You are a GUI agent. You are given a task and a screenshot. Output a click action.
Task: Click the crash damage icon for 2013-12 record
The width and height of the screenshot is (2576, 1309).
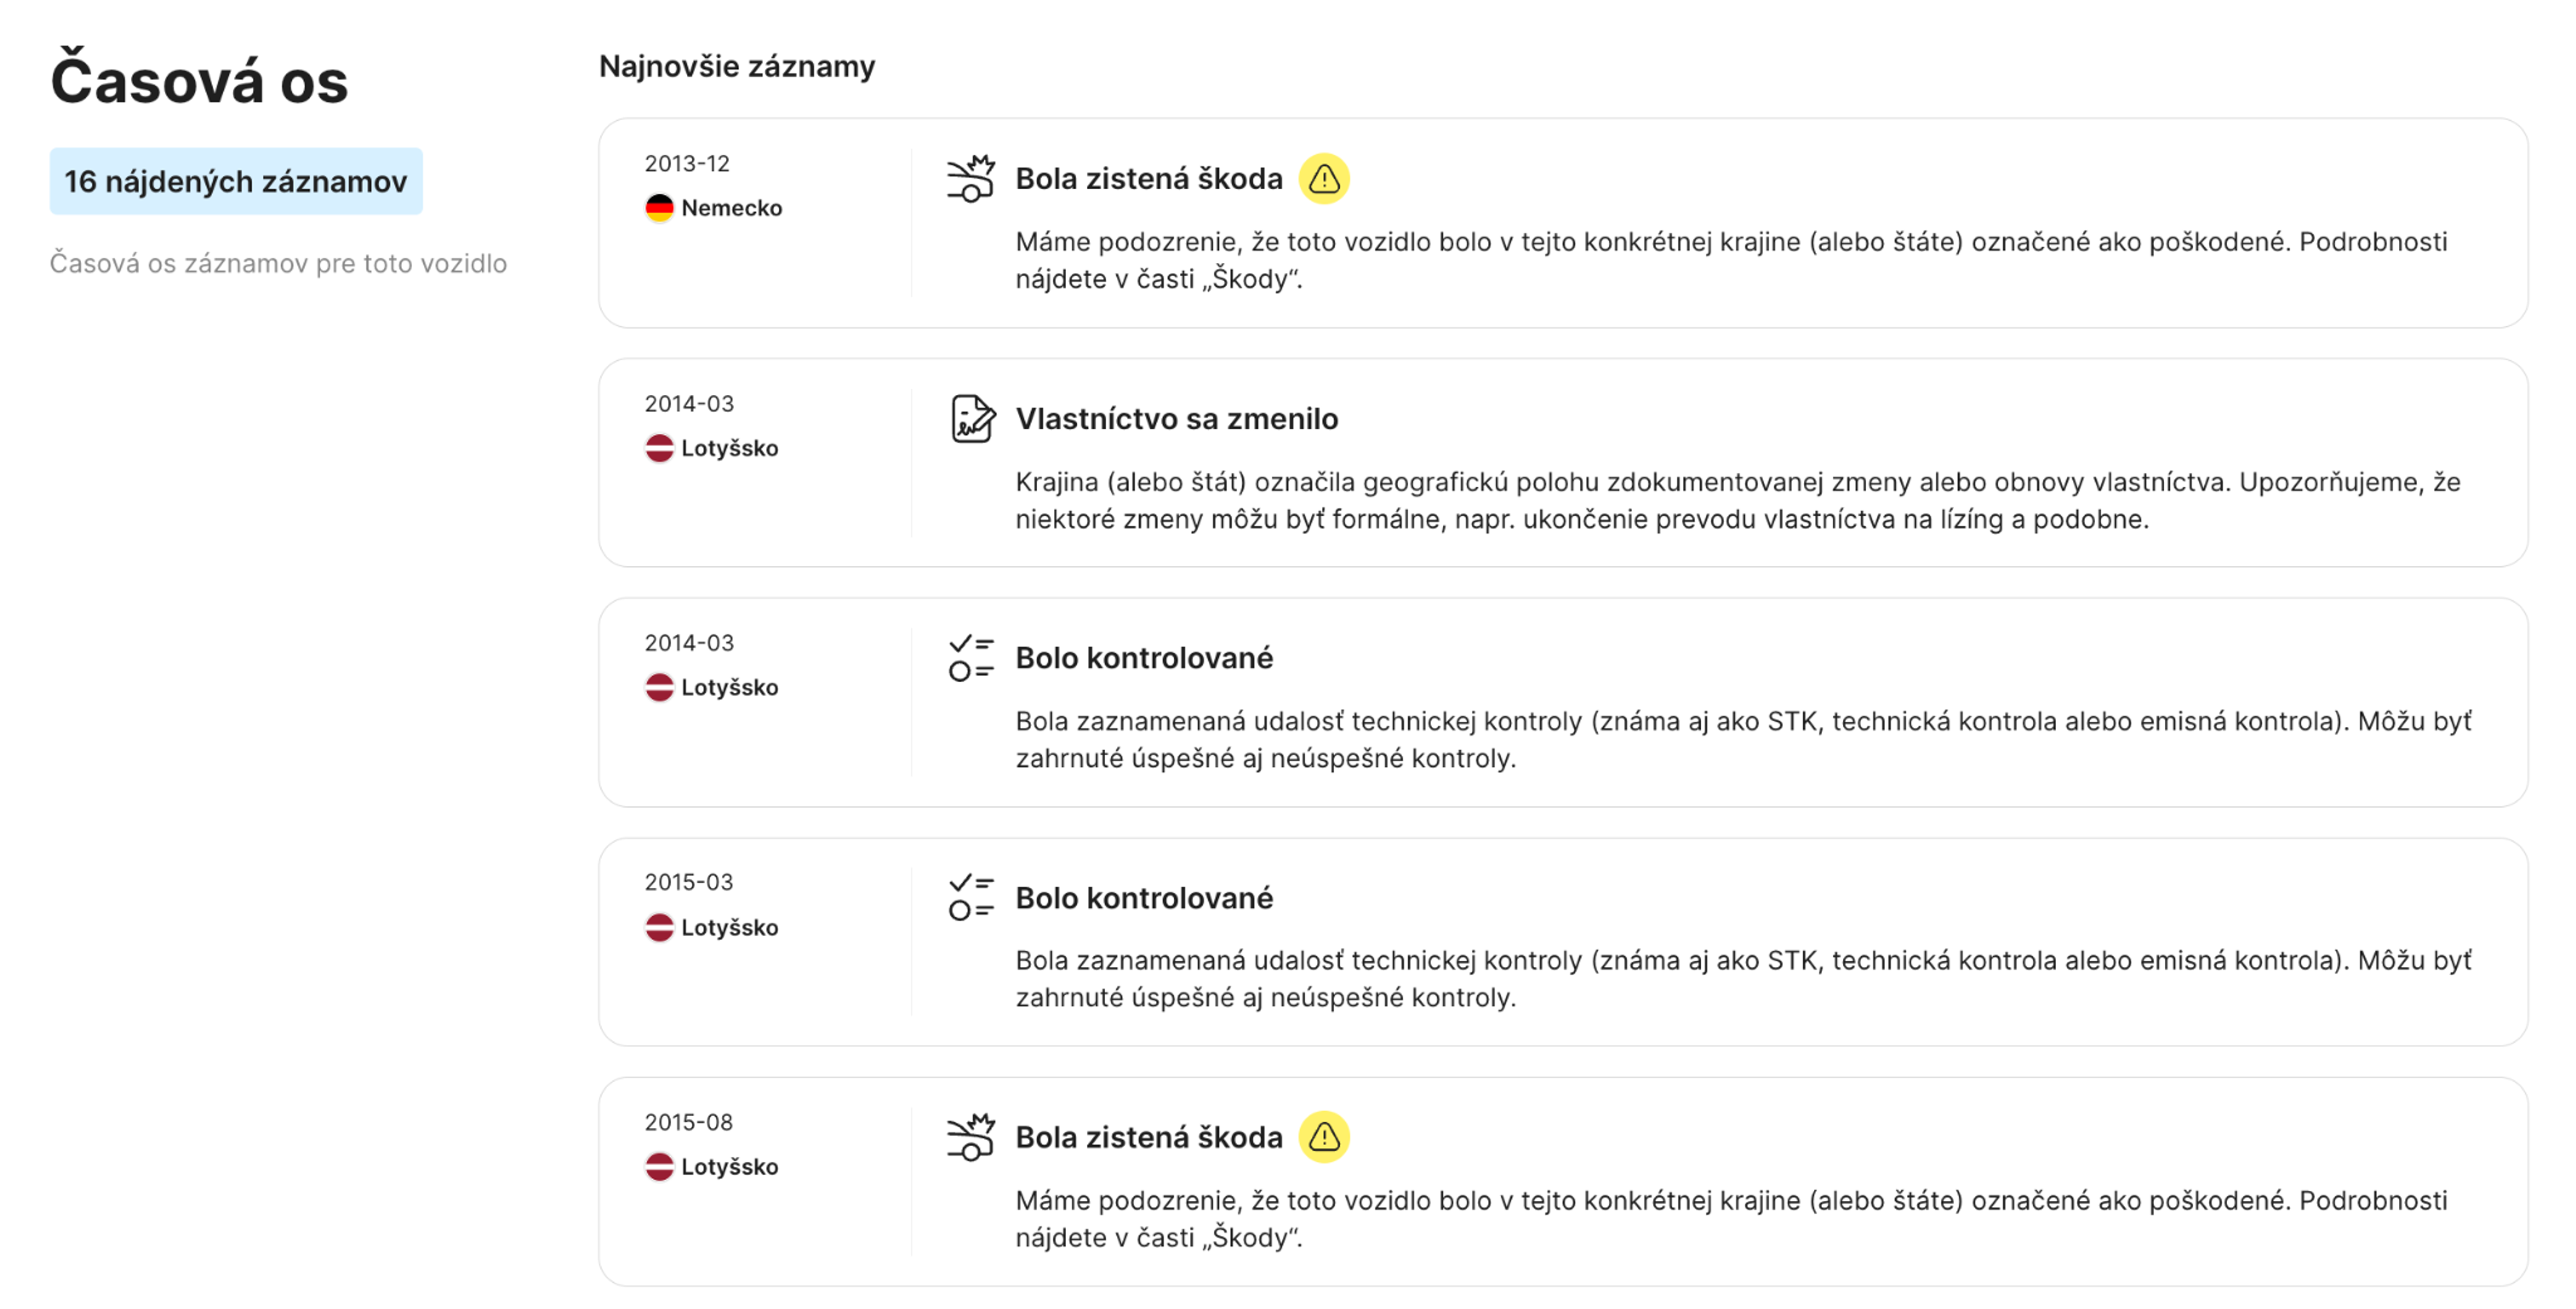coord(971,178)
